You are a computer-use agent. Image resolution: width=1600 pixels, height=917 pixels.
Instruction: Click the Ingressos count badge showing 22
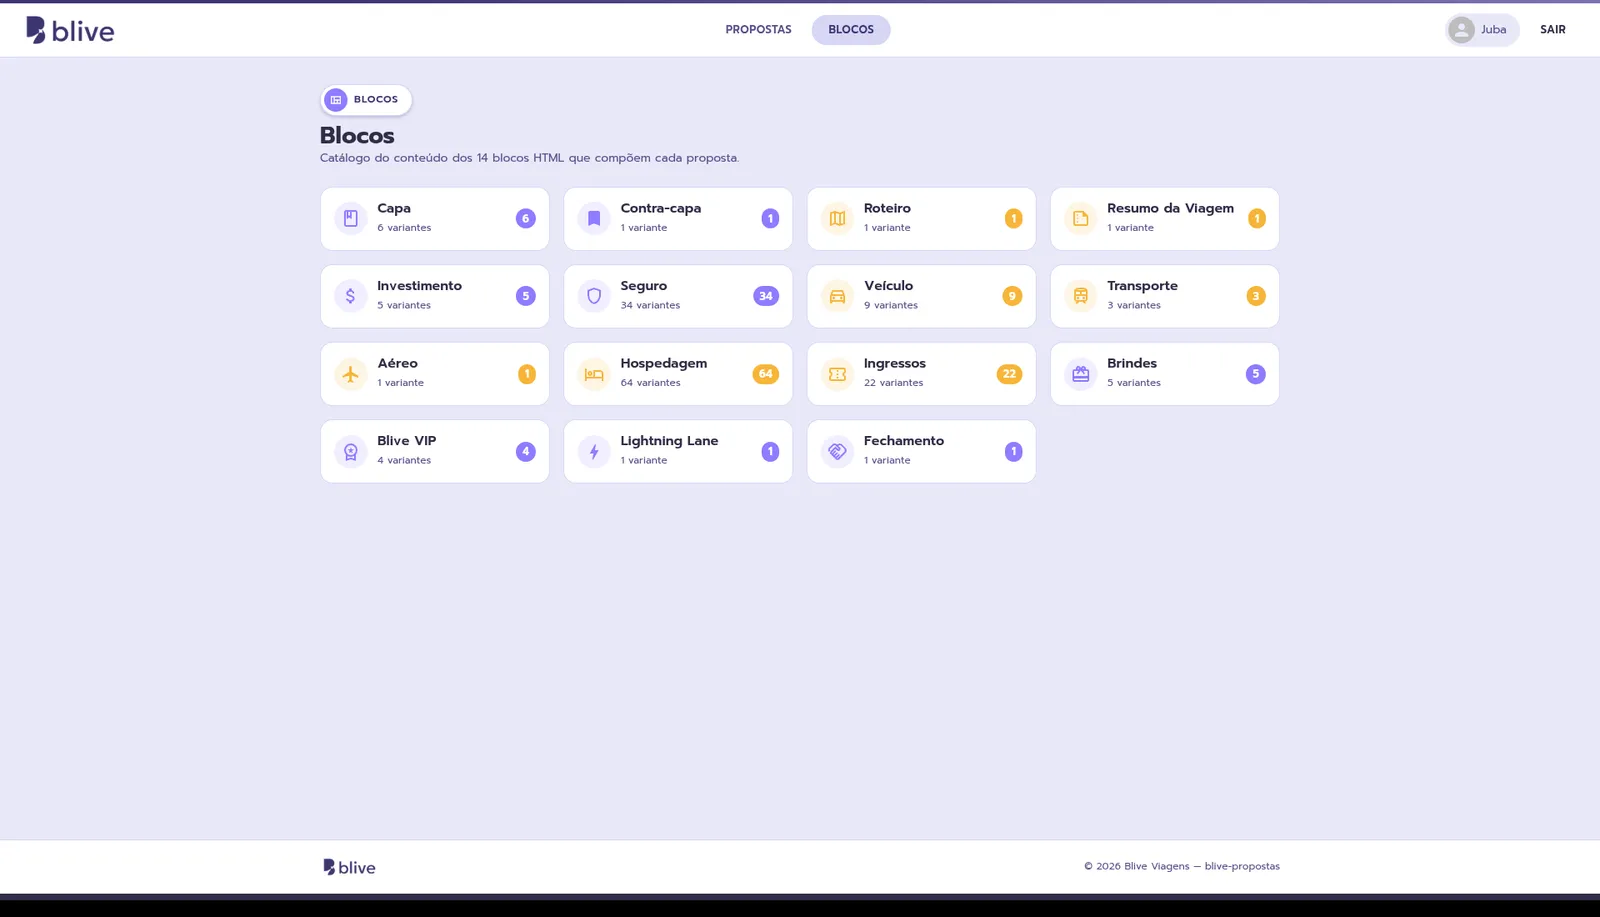pos(1009,374)
